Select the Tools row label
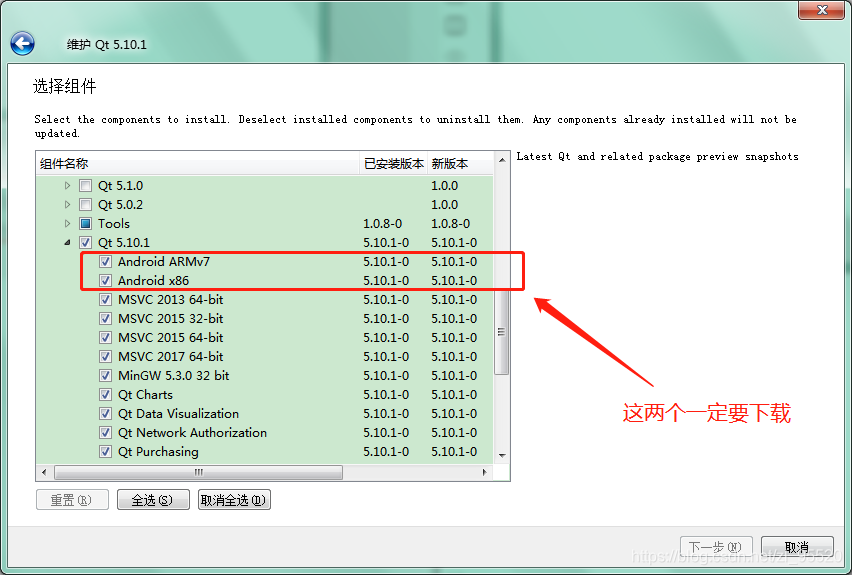The width and height of the screenshot is (852, 575). pos(114,224)
